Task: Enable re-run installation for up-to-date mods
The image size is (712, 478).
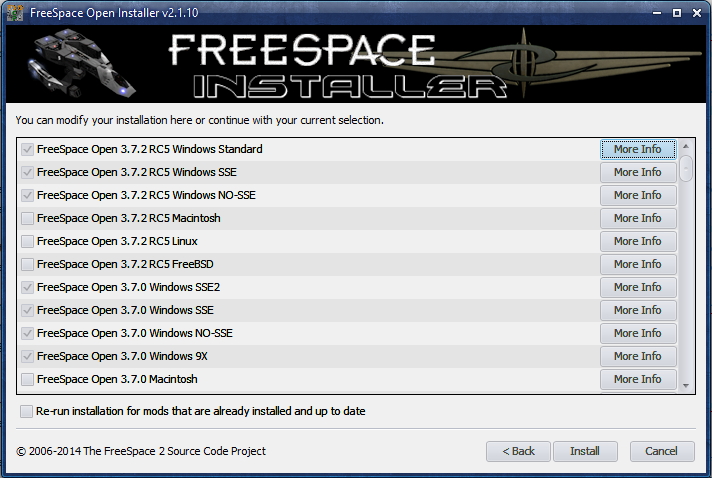Action: [26, 411]
